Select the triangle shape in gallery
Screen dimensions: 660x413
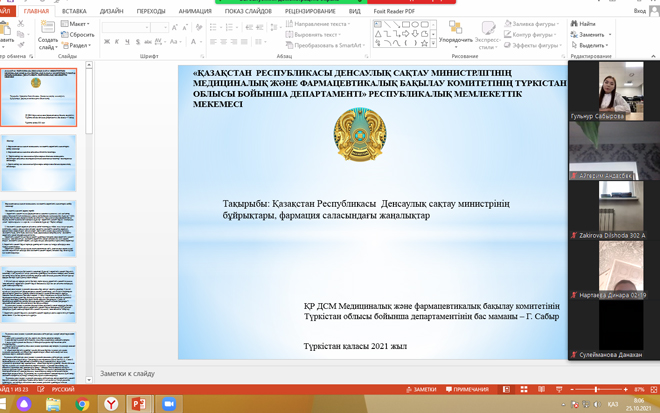coord(378,34)
